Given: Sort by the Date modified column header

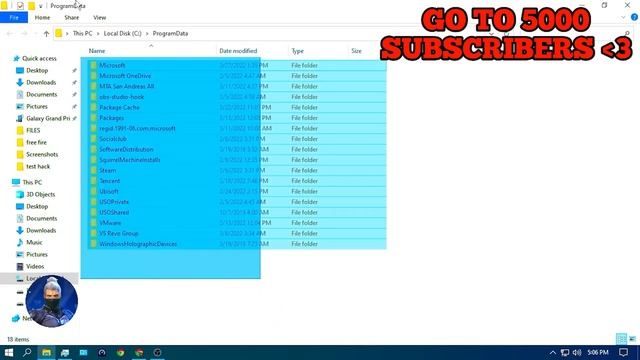Looking at the screenshot, I should point(238,51).
